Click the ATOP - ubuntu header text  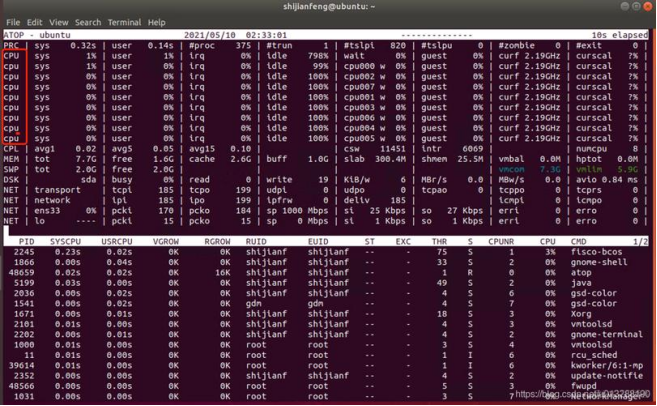(37, 35)
